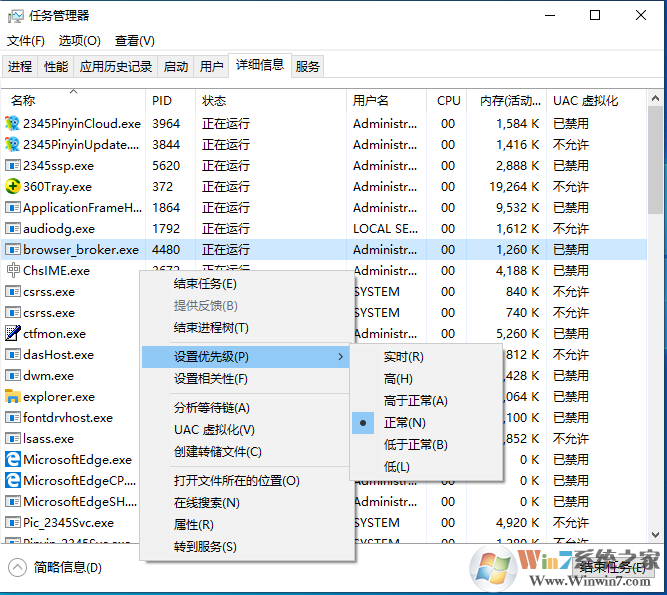Click the MicrosoftEdgeCP Edge icon

[13, 480]
